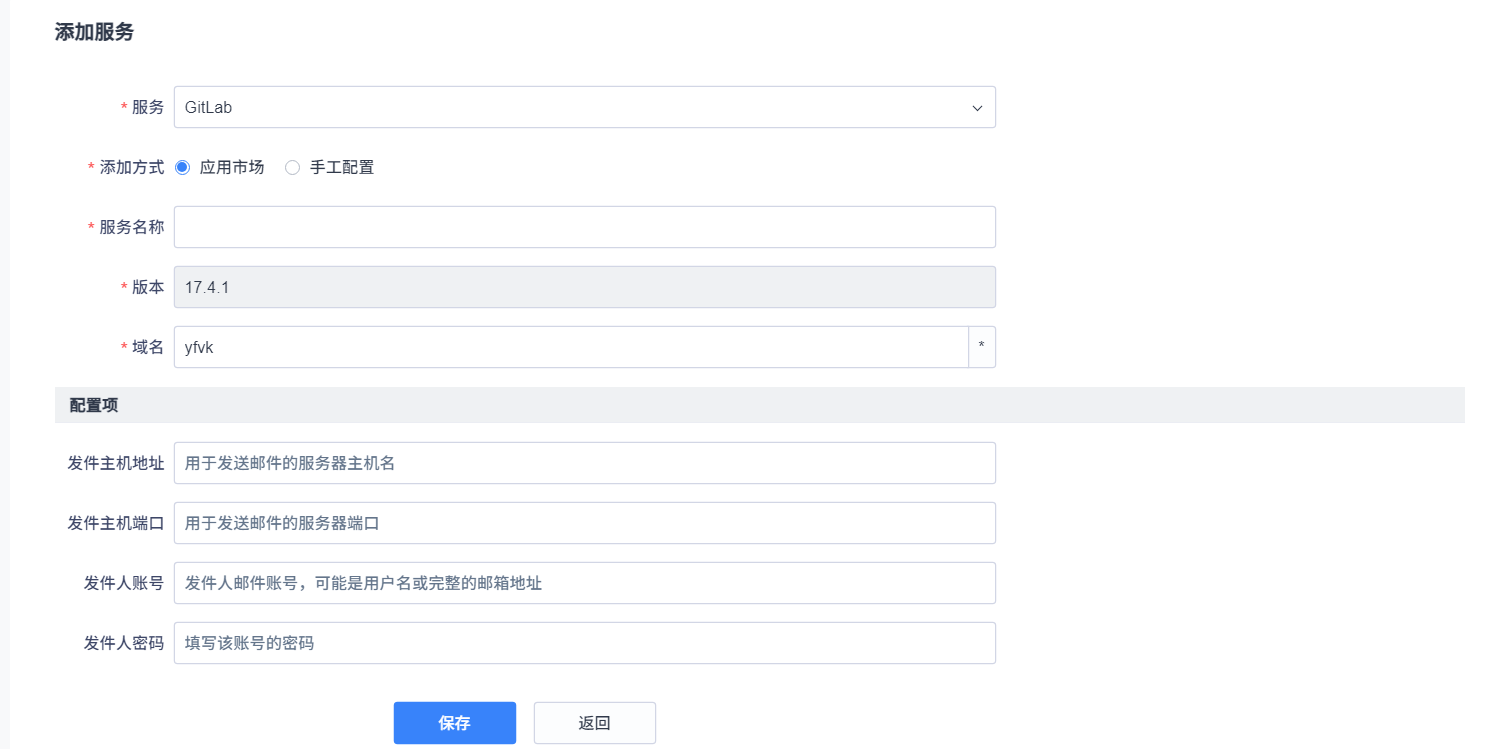The height and width of the screenshot is (749, 1500).
Task: Select the 应用市场 radio option
Action: click(x=182, y=168)
